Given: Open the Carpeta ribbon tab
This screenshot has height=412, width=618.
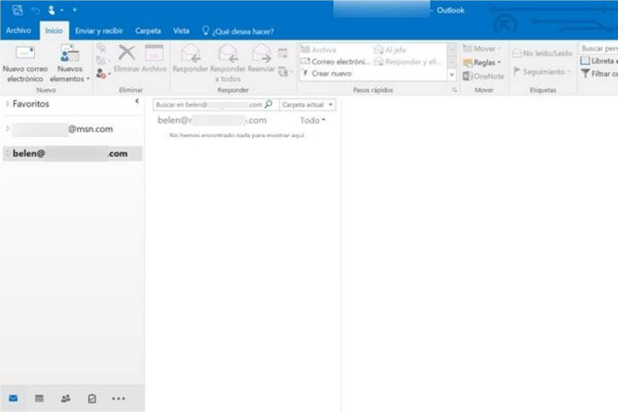Looking at the screenshot, I should (148, 31).
